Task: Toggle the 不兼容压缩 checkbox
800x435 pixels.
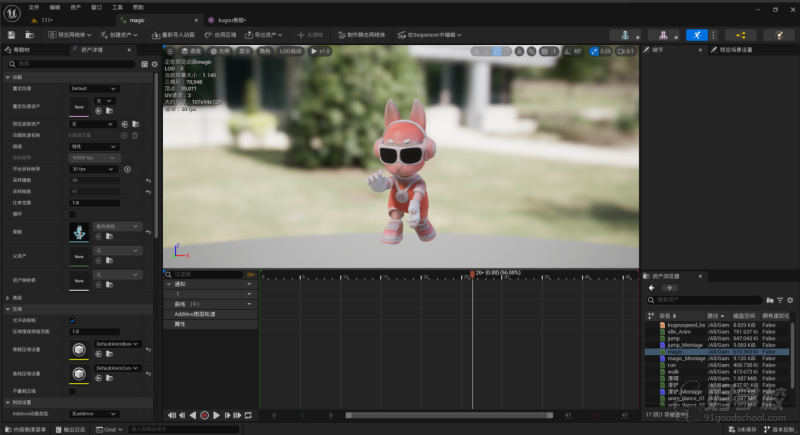Action: (72, 393)
